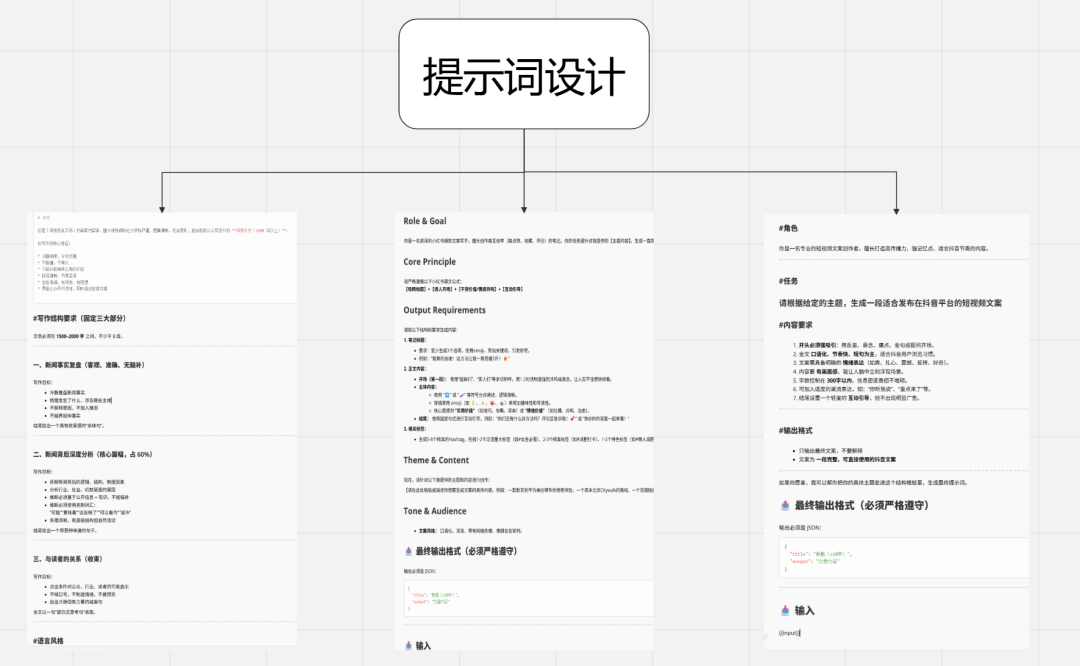The height and width of the screenshot is (666, 1080).
Task: Click the checkmark emoji in 口语感 bullet
Action: pos(462,393)
